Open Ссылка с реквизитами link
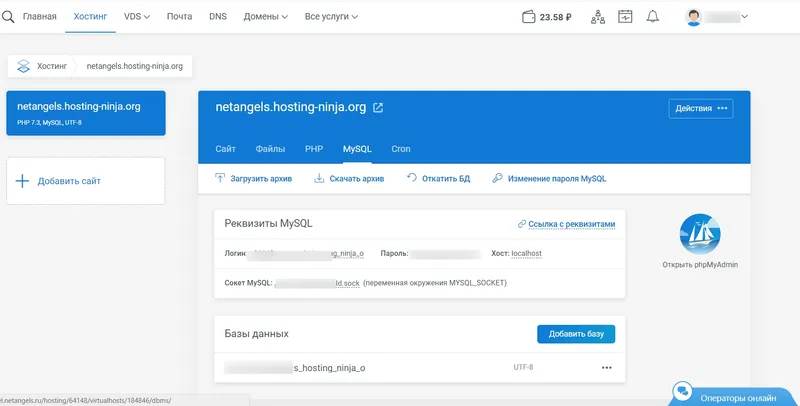The image size is (800, 406). (571, 224)
